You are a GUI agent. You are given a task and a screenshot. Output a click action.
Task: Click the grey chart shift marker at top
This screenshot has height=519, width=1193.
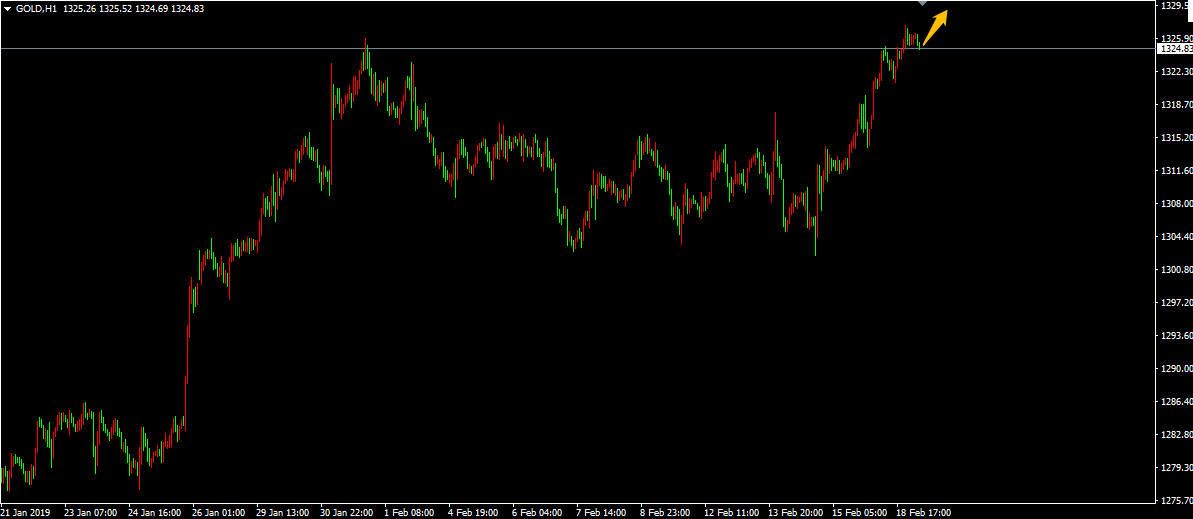922,3
